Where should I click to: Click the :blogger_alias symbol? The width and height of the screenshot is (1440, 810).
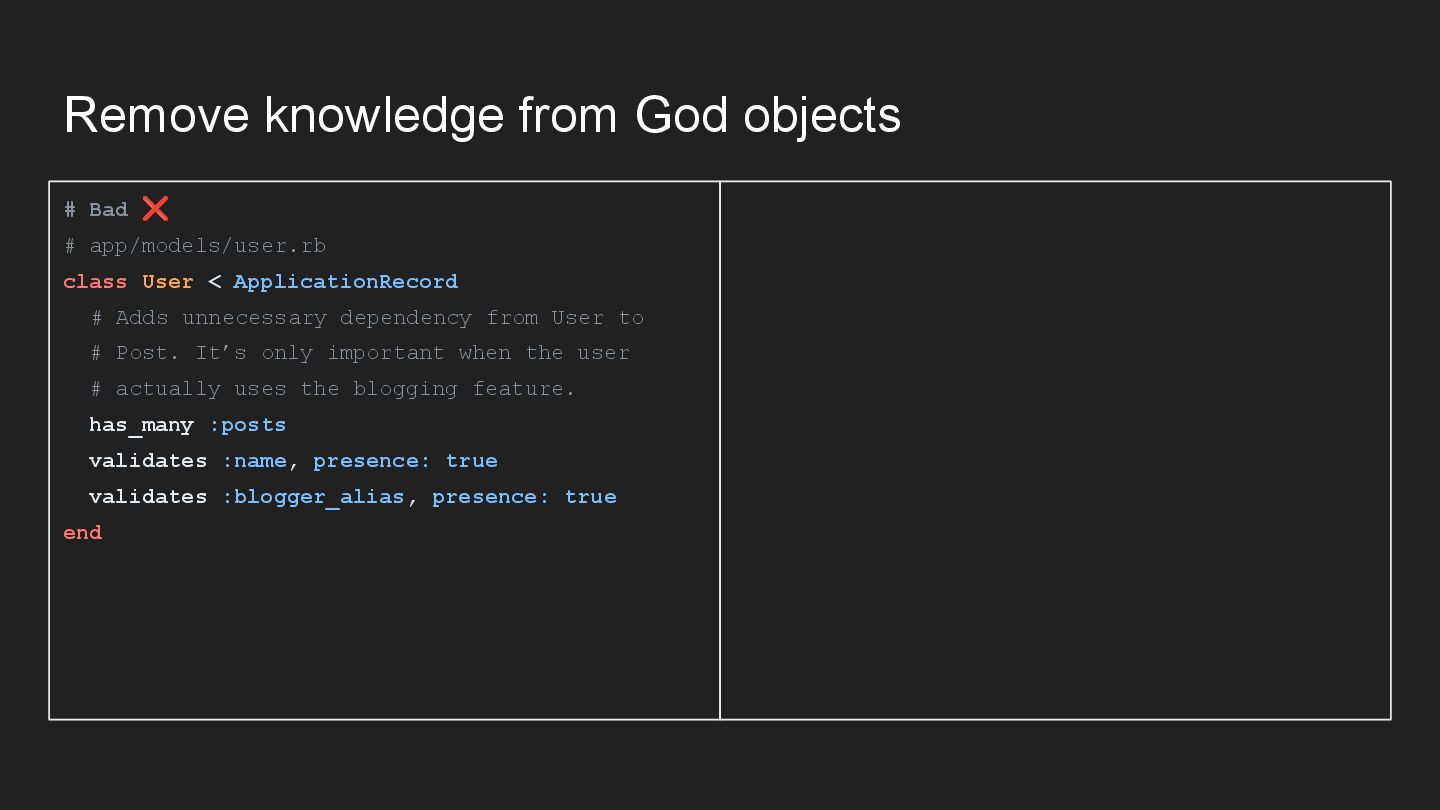tap(313, 497)
